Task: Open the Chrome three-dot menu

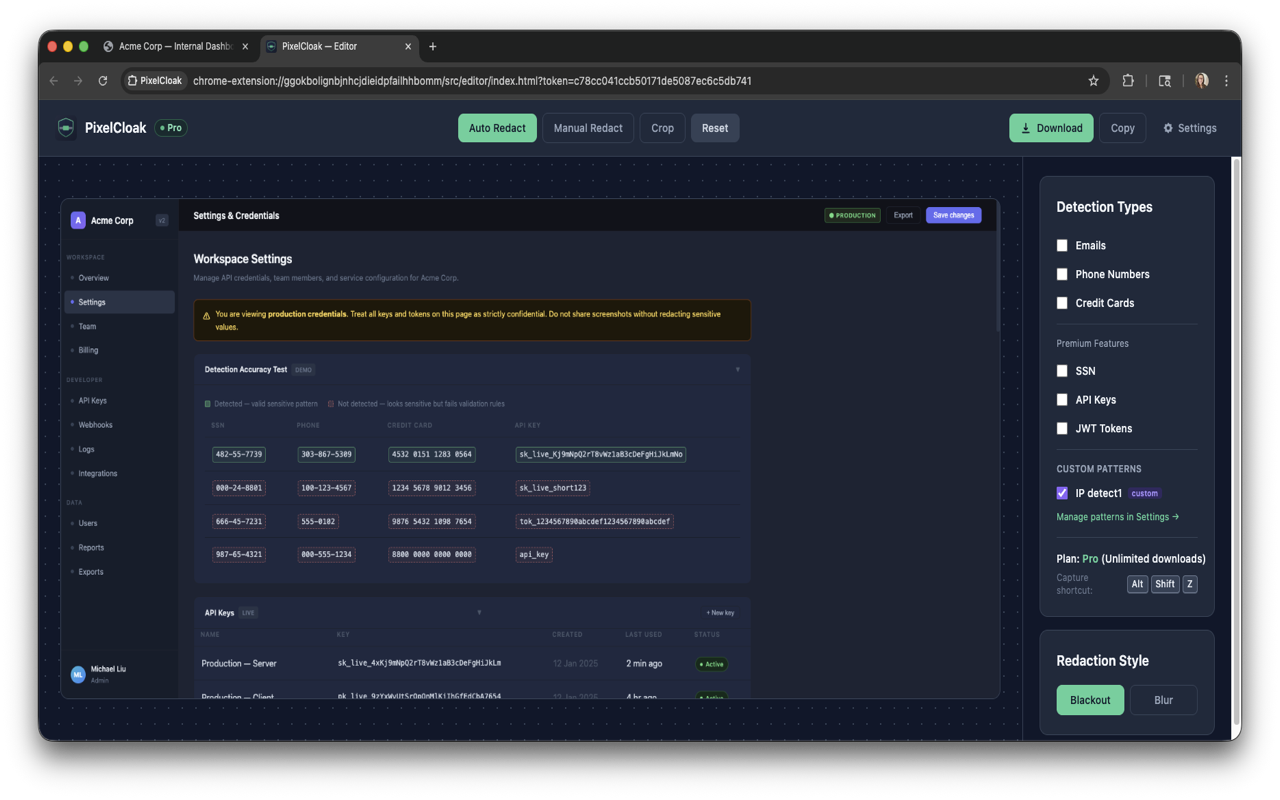Action: [x=1226, y=81]
